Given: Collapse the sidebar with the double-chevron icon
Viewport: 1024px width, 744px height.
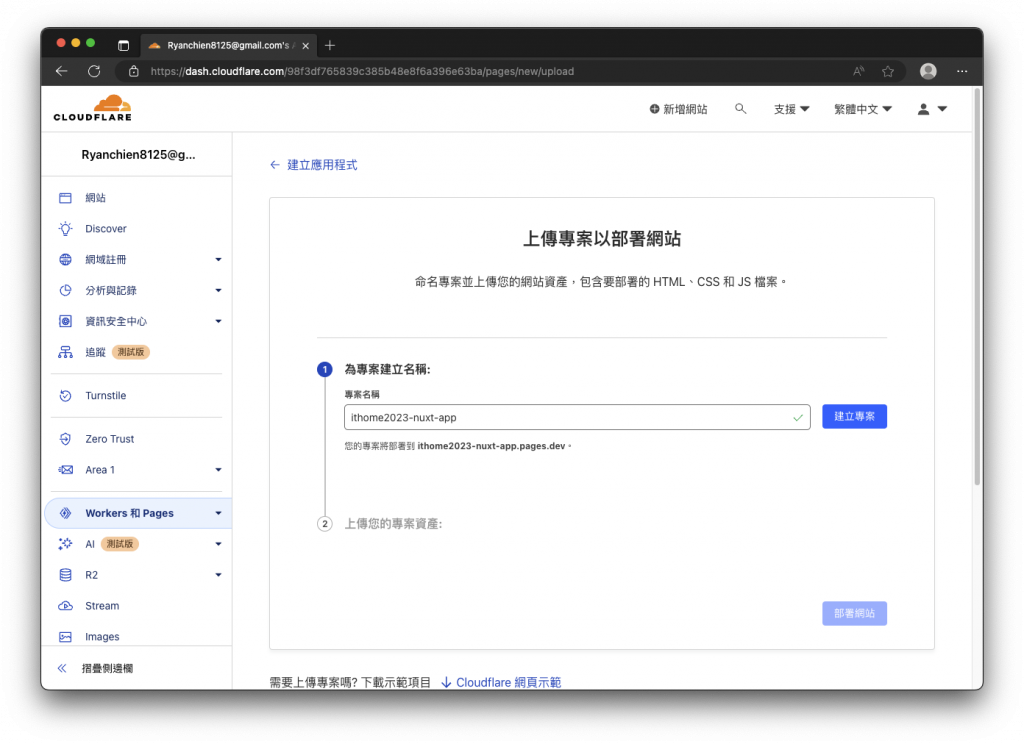Looking at the screenshot, I should click(62, 668).
